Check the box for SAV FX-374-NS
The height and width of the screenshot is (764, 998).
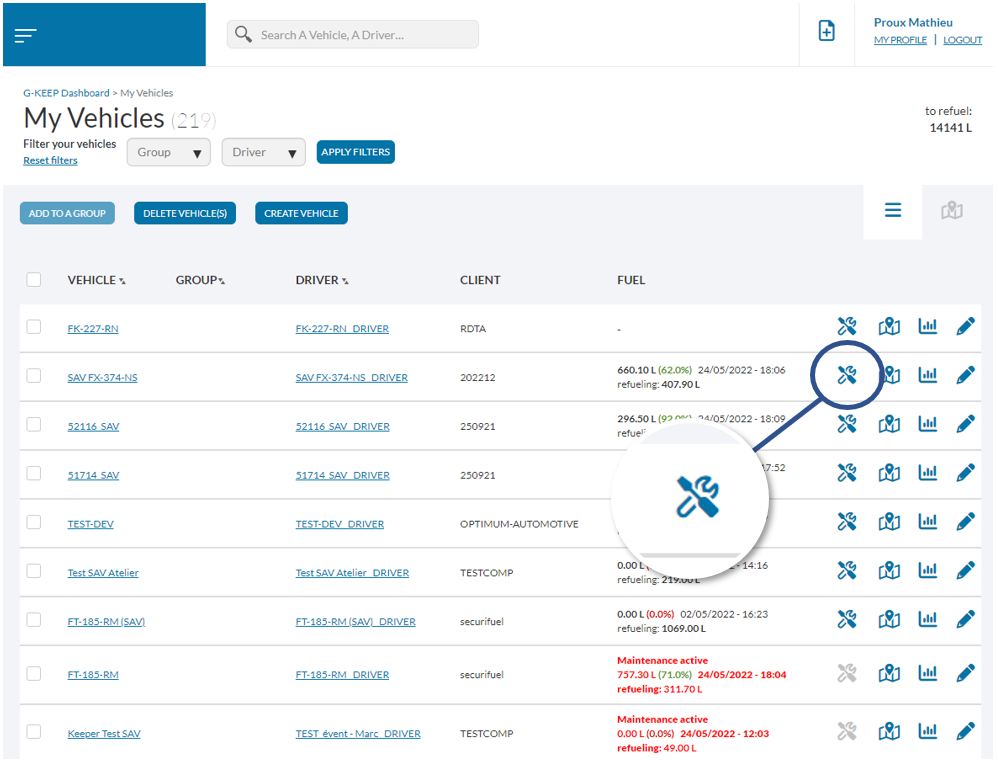pos(34,376)
